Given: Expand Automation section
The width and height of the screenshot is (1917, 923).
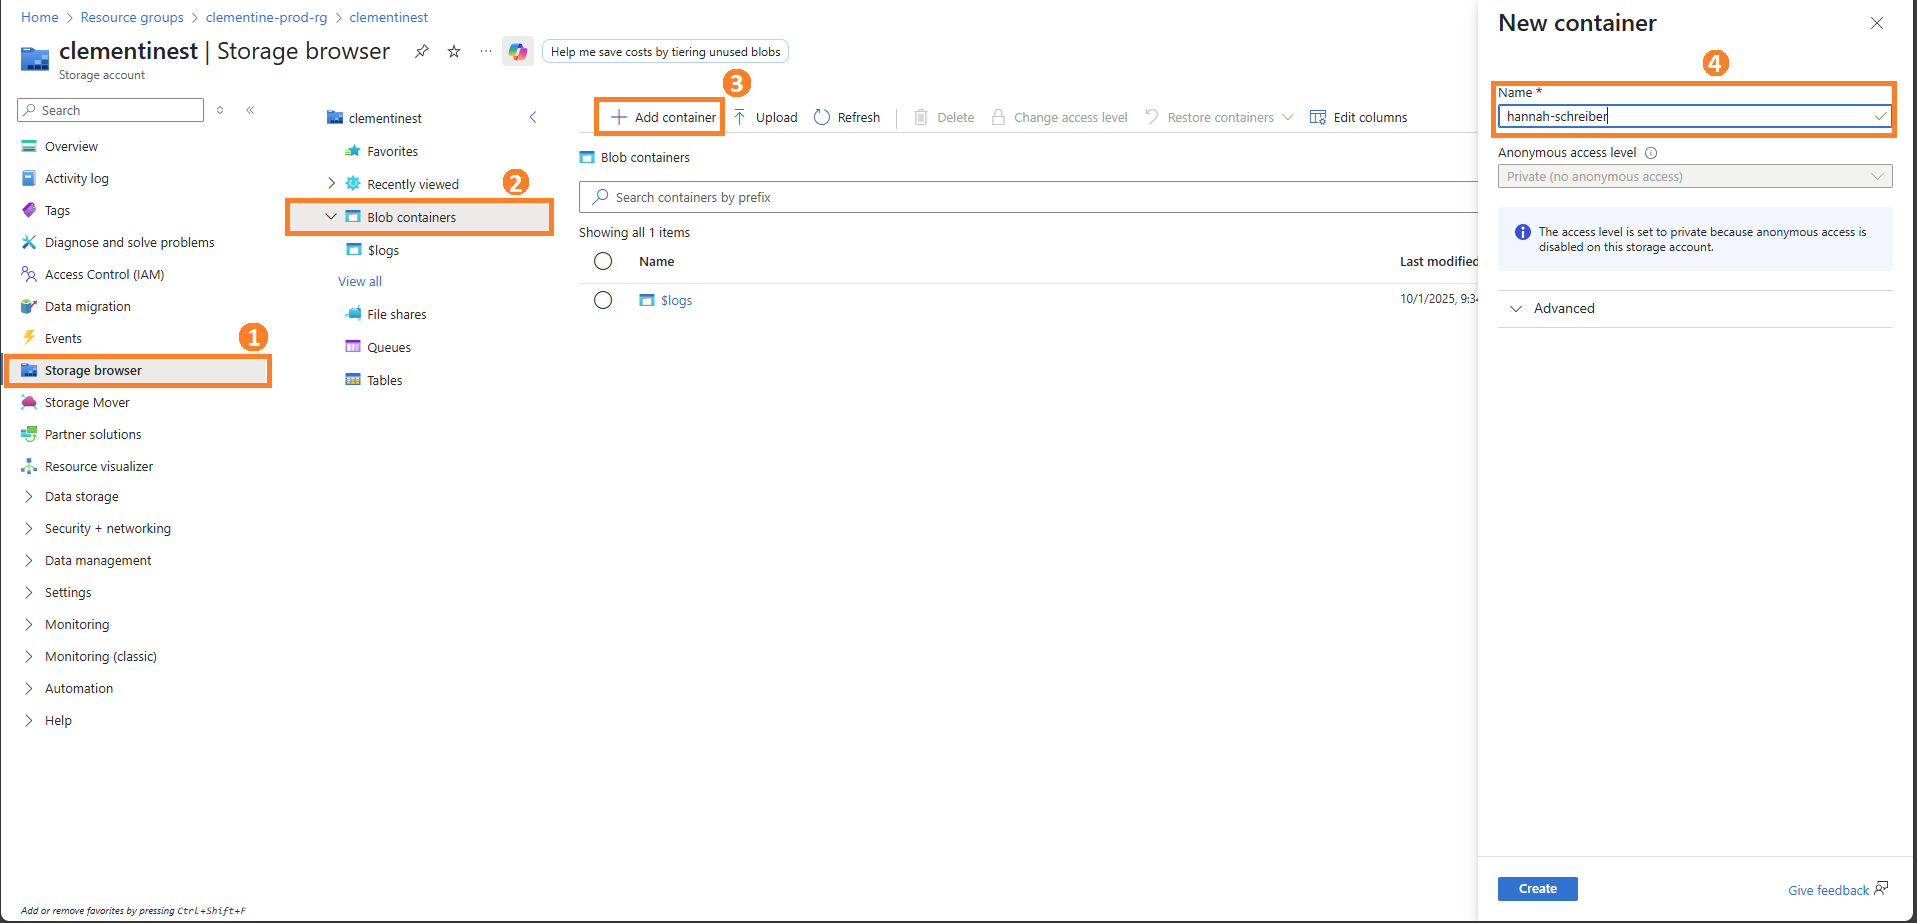Looking at the screenshot, I should pos(29,688).
